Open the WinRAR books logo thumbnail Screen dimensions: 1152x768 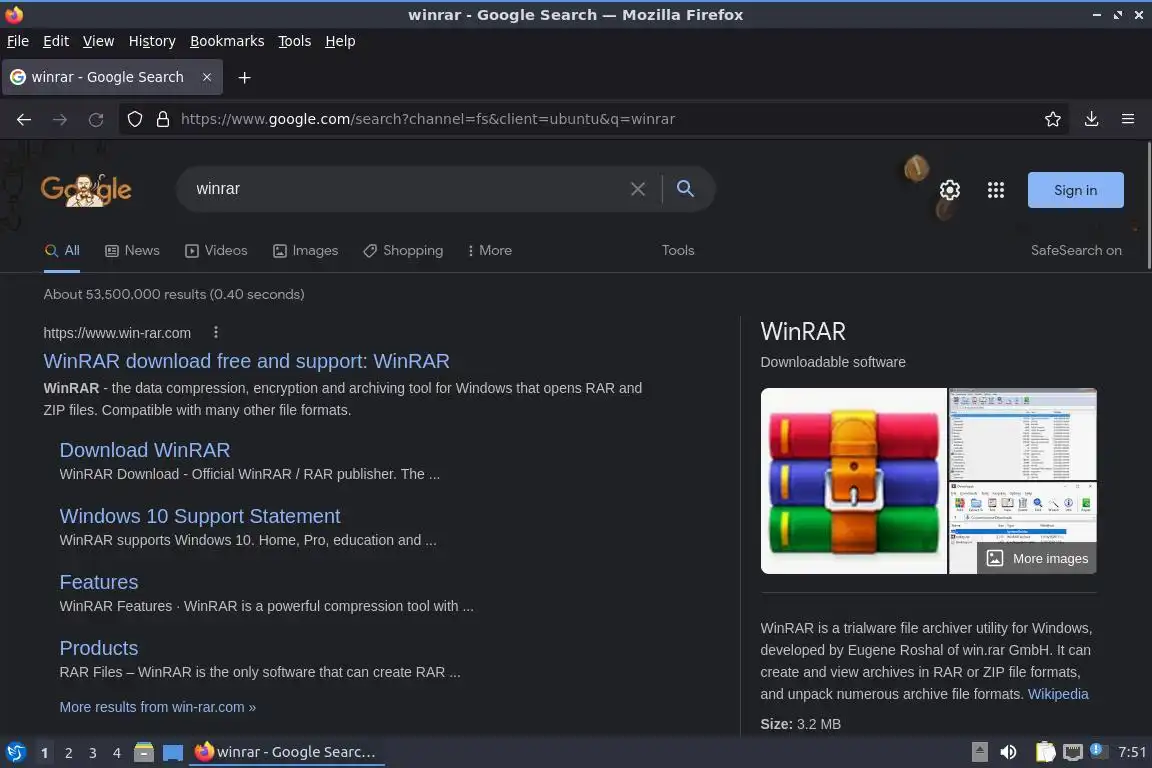tap(854, 481)
